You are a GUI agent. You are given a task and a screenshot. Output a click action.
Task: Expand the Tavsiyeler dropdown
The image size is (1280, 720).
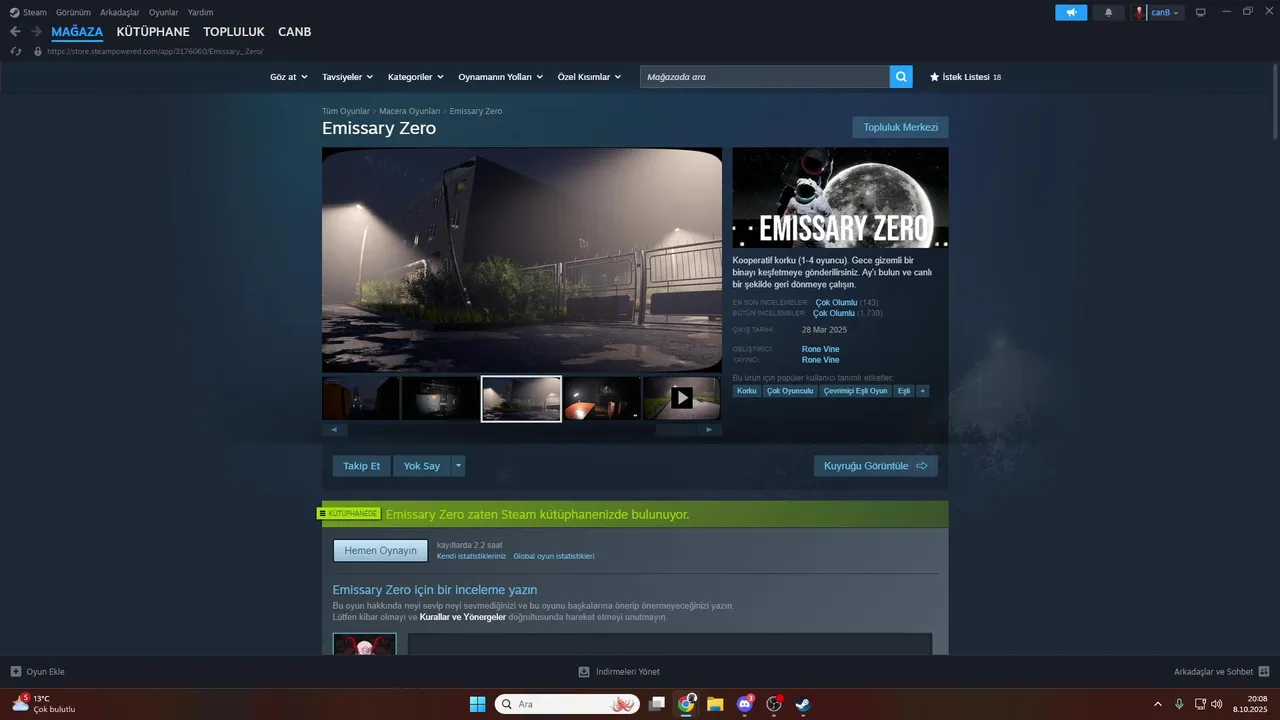click(347, 77)
